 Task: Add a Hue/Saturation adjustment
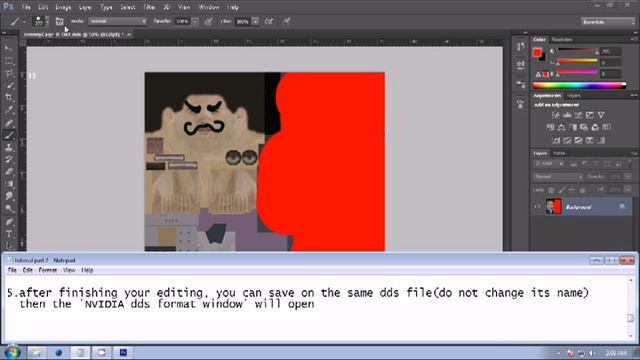coord(550,127)
